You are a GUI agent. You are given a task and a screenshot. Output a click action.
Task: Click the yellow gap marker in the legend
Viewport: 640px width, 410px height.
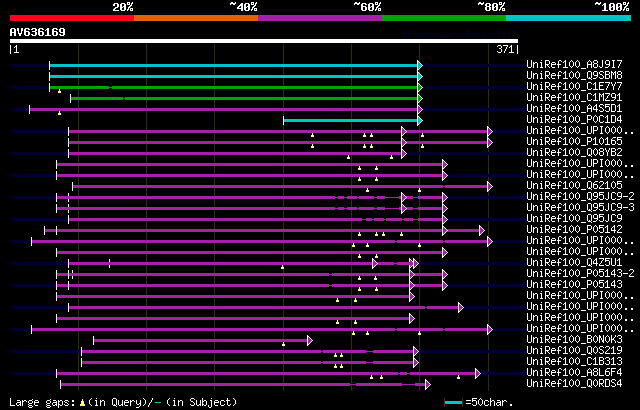82,403
